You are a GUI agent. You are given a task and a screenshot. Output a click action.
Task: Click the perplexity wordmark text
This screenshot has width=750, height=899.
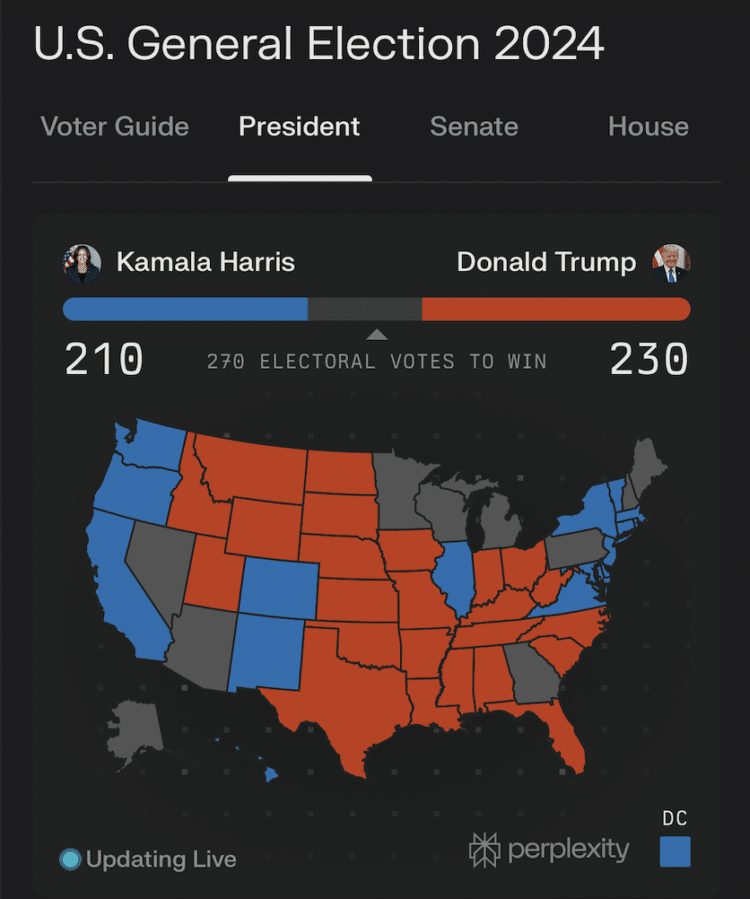pyautogui.click(x=568, y=850)
